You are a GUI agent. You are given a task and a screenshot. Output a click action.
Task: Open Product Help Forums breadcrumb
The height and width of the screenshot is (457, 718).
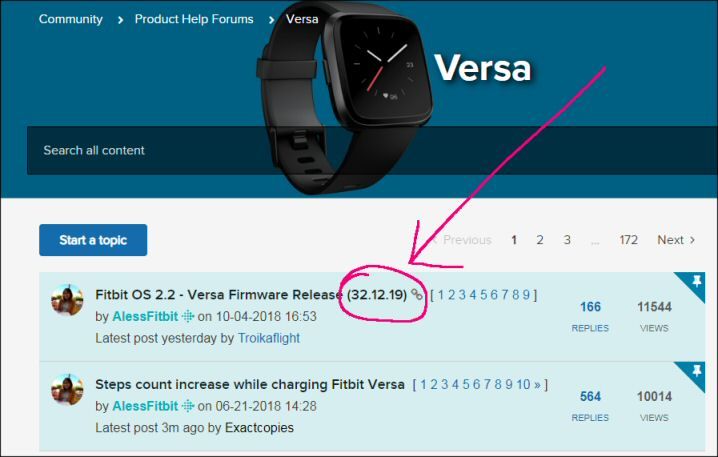pyautogui.click(x=194, y=19)
